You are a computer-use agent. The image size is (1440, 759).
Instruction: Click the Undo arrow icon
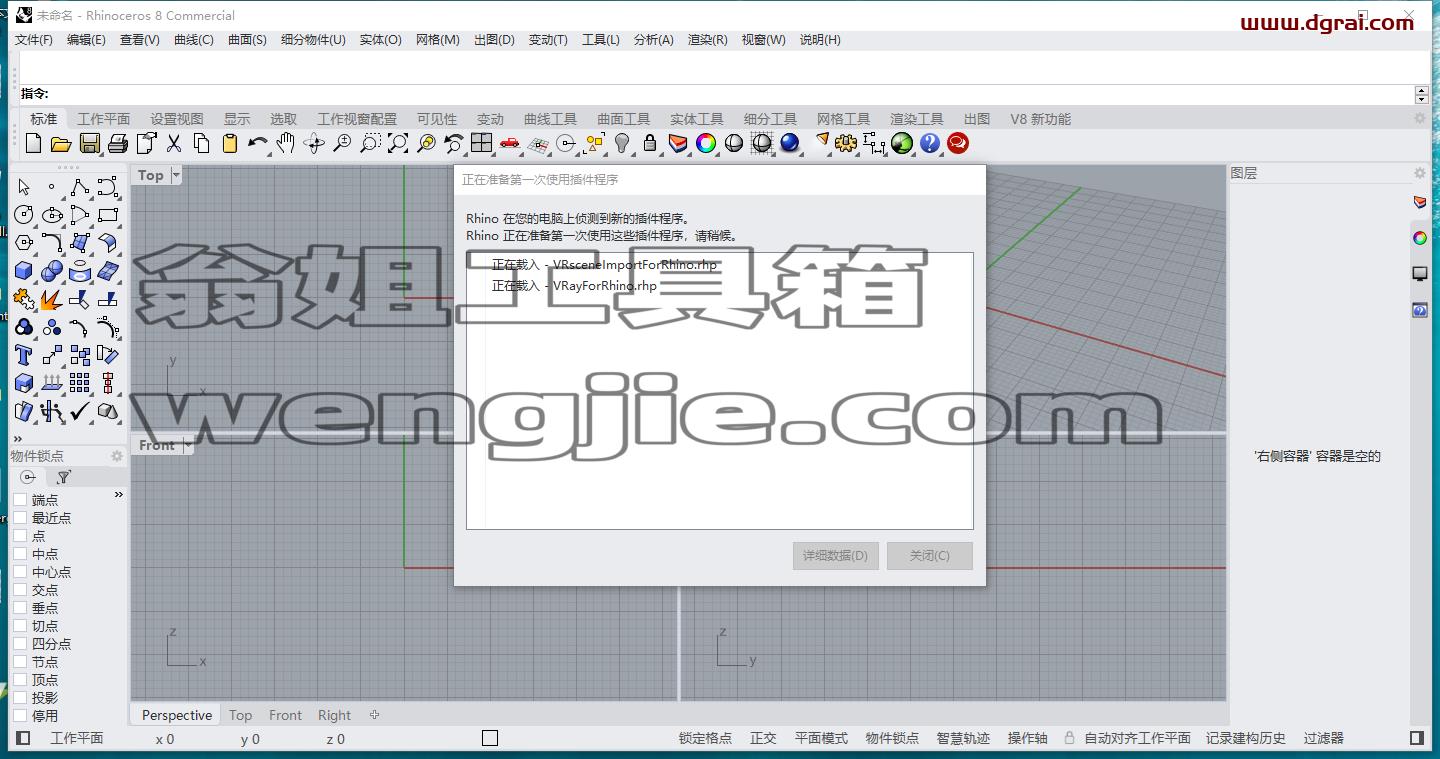pos(257,143)
